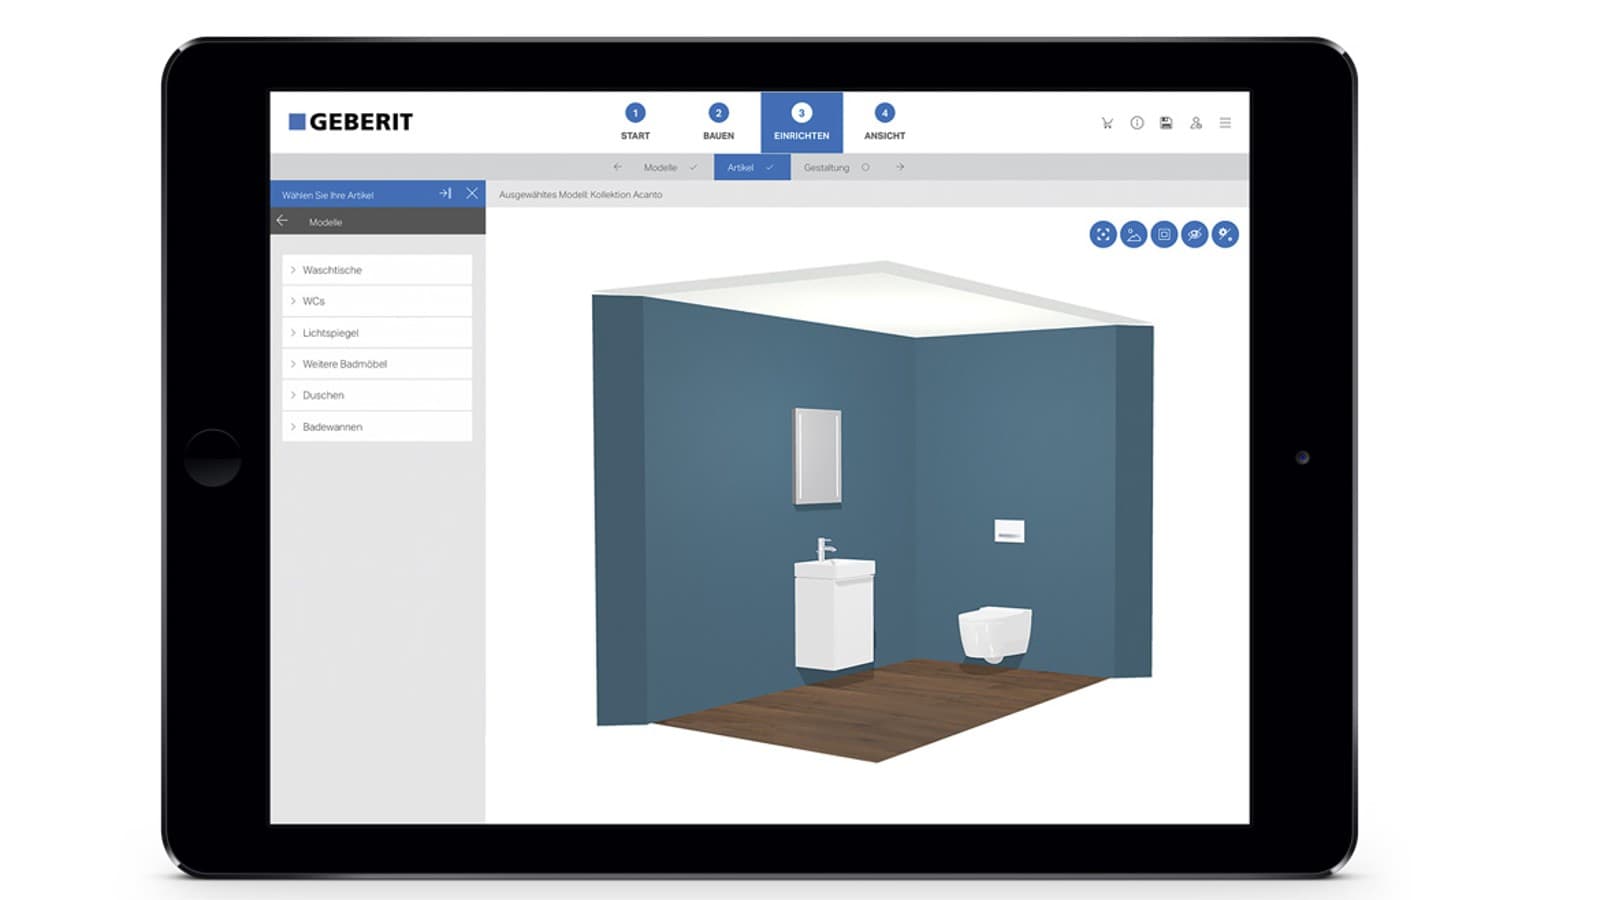Screen dimensions: 1600x900
Task: Click the info circle icon
Action: 1137,123
